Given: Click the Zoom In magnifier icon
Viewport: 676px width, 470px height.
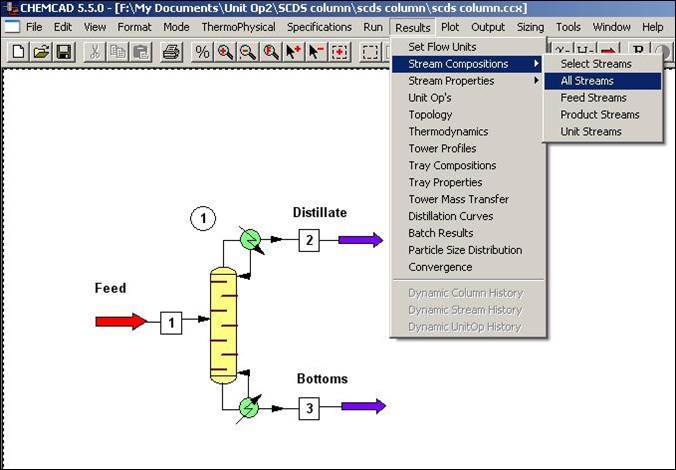Looking at the screenshot, I should tap(225, 52).
